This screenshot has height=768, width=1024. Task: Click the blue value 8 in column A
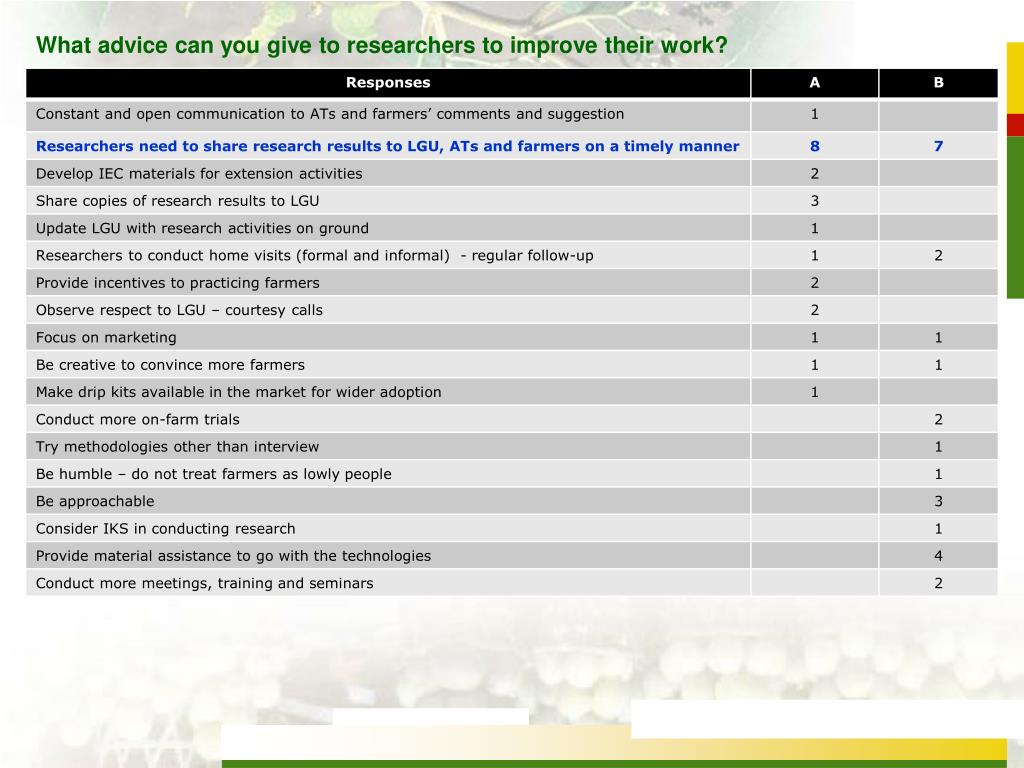(x=814, y=146)
